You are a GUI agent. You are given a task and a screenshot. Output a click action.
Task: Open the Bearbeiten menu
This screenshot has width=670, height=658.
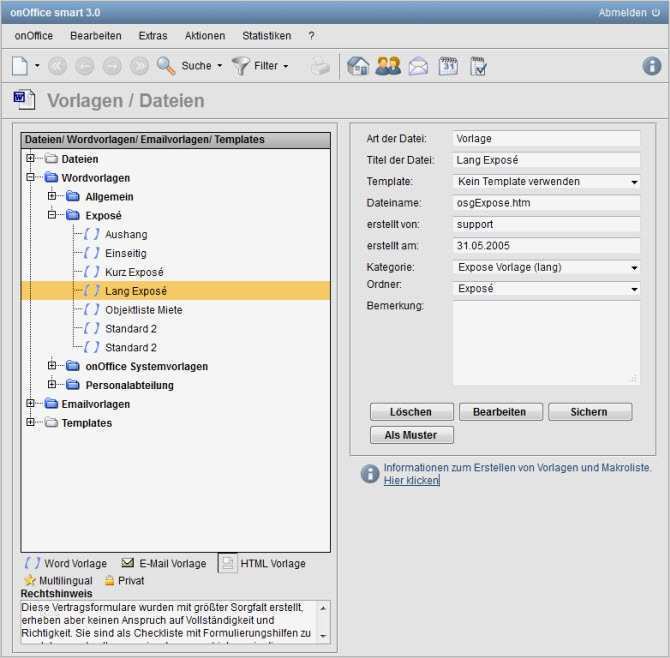tap(96, 36)
